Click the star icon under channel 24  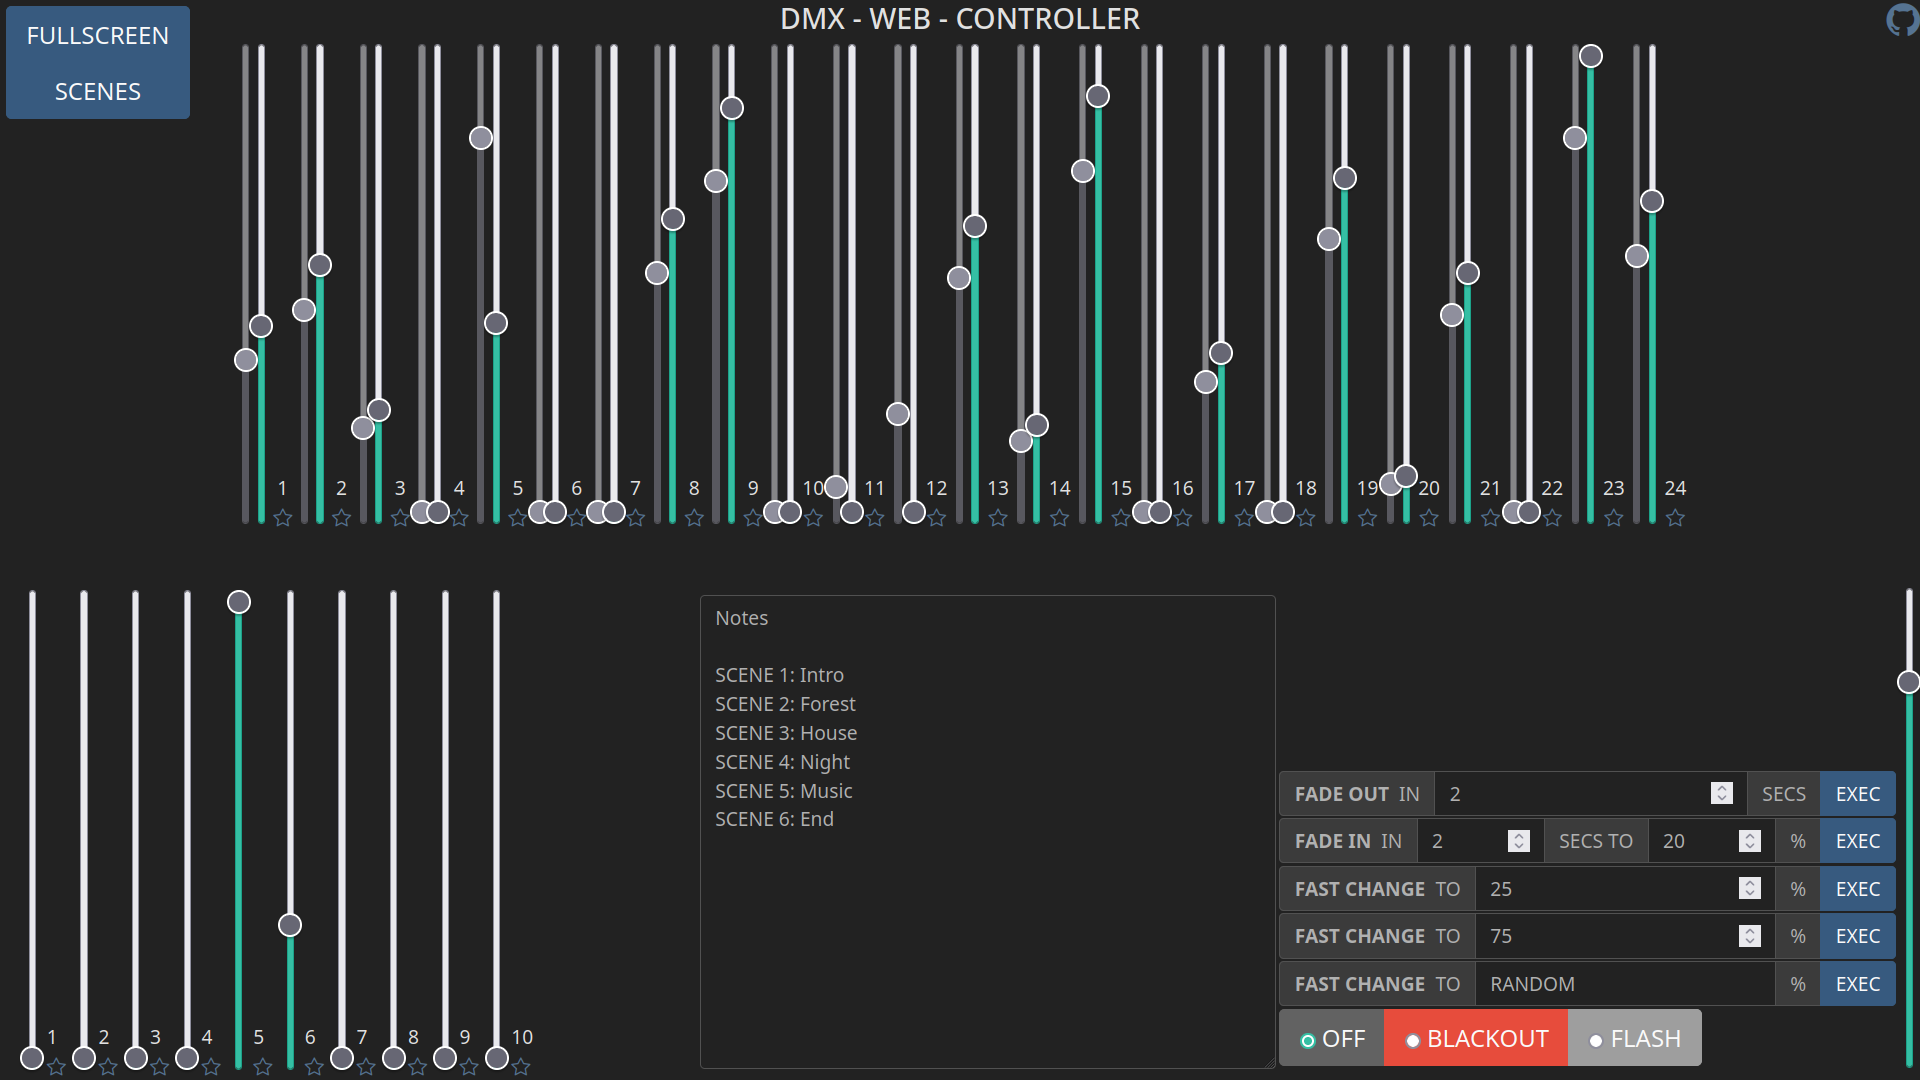(1676, 518)
